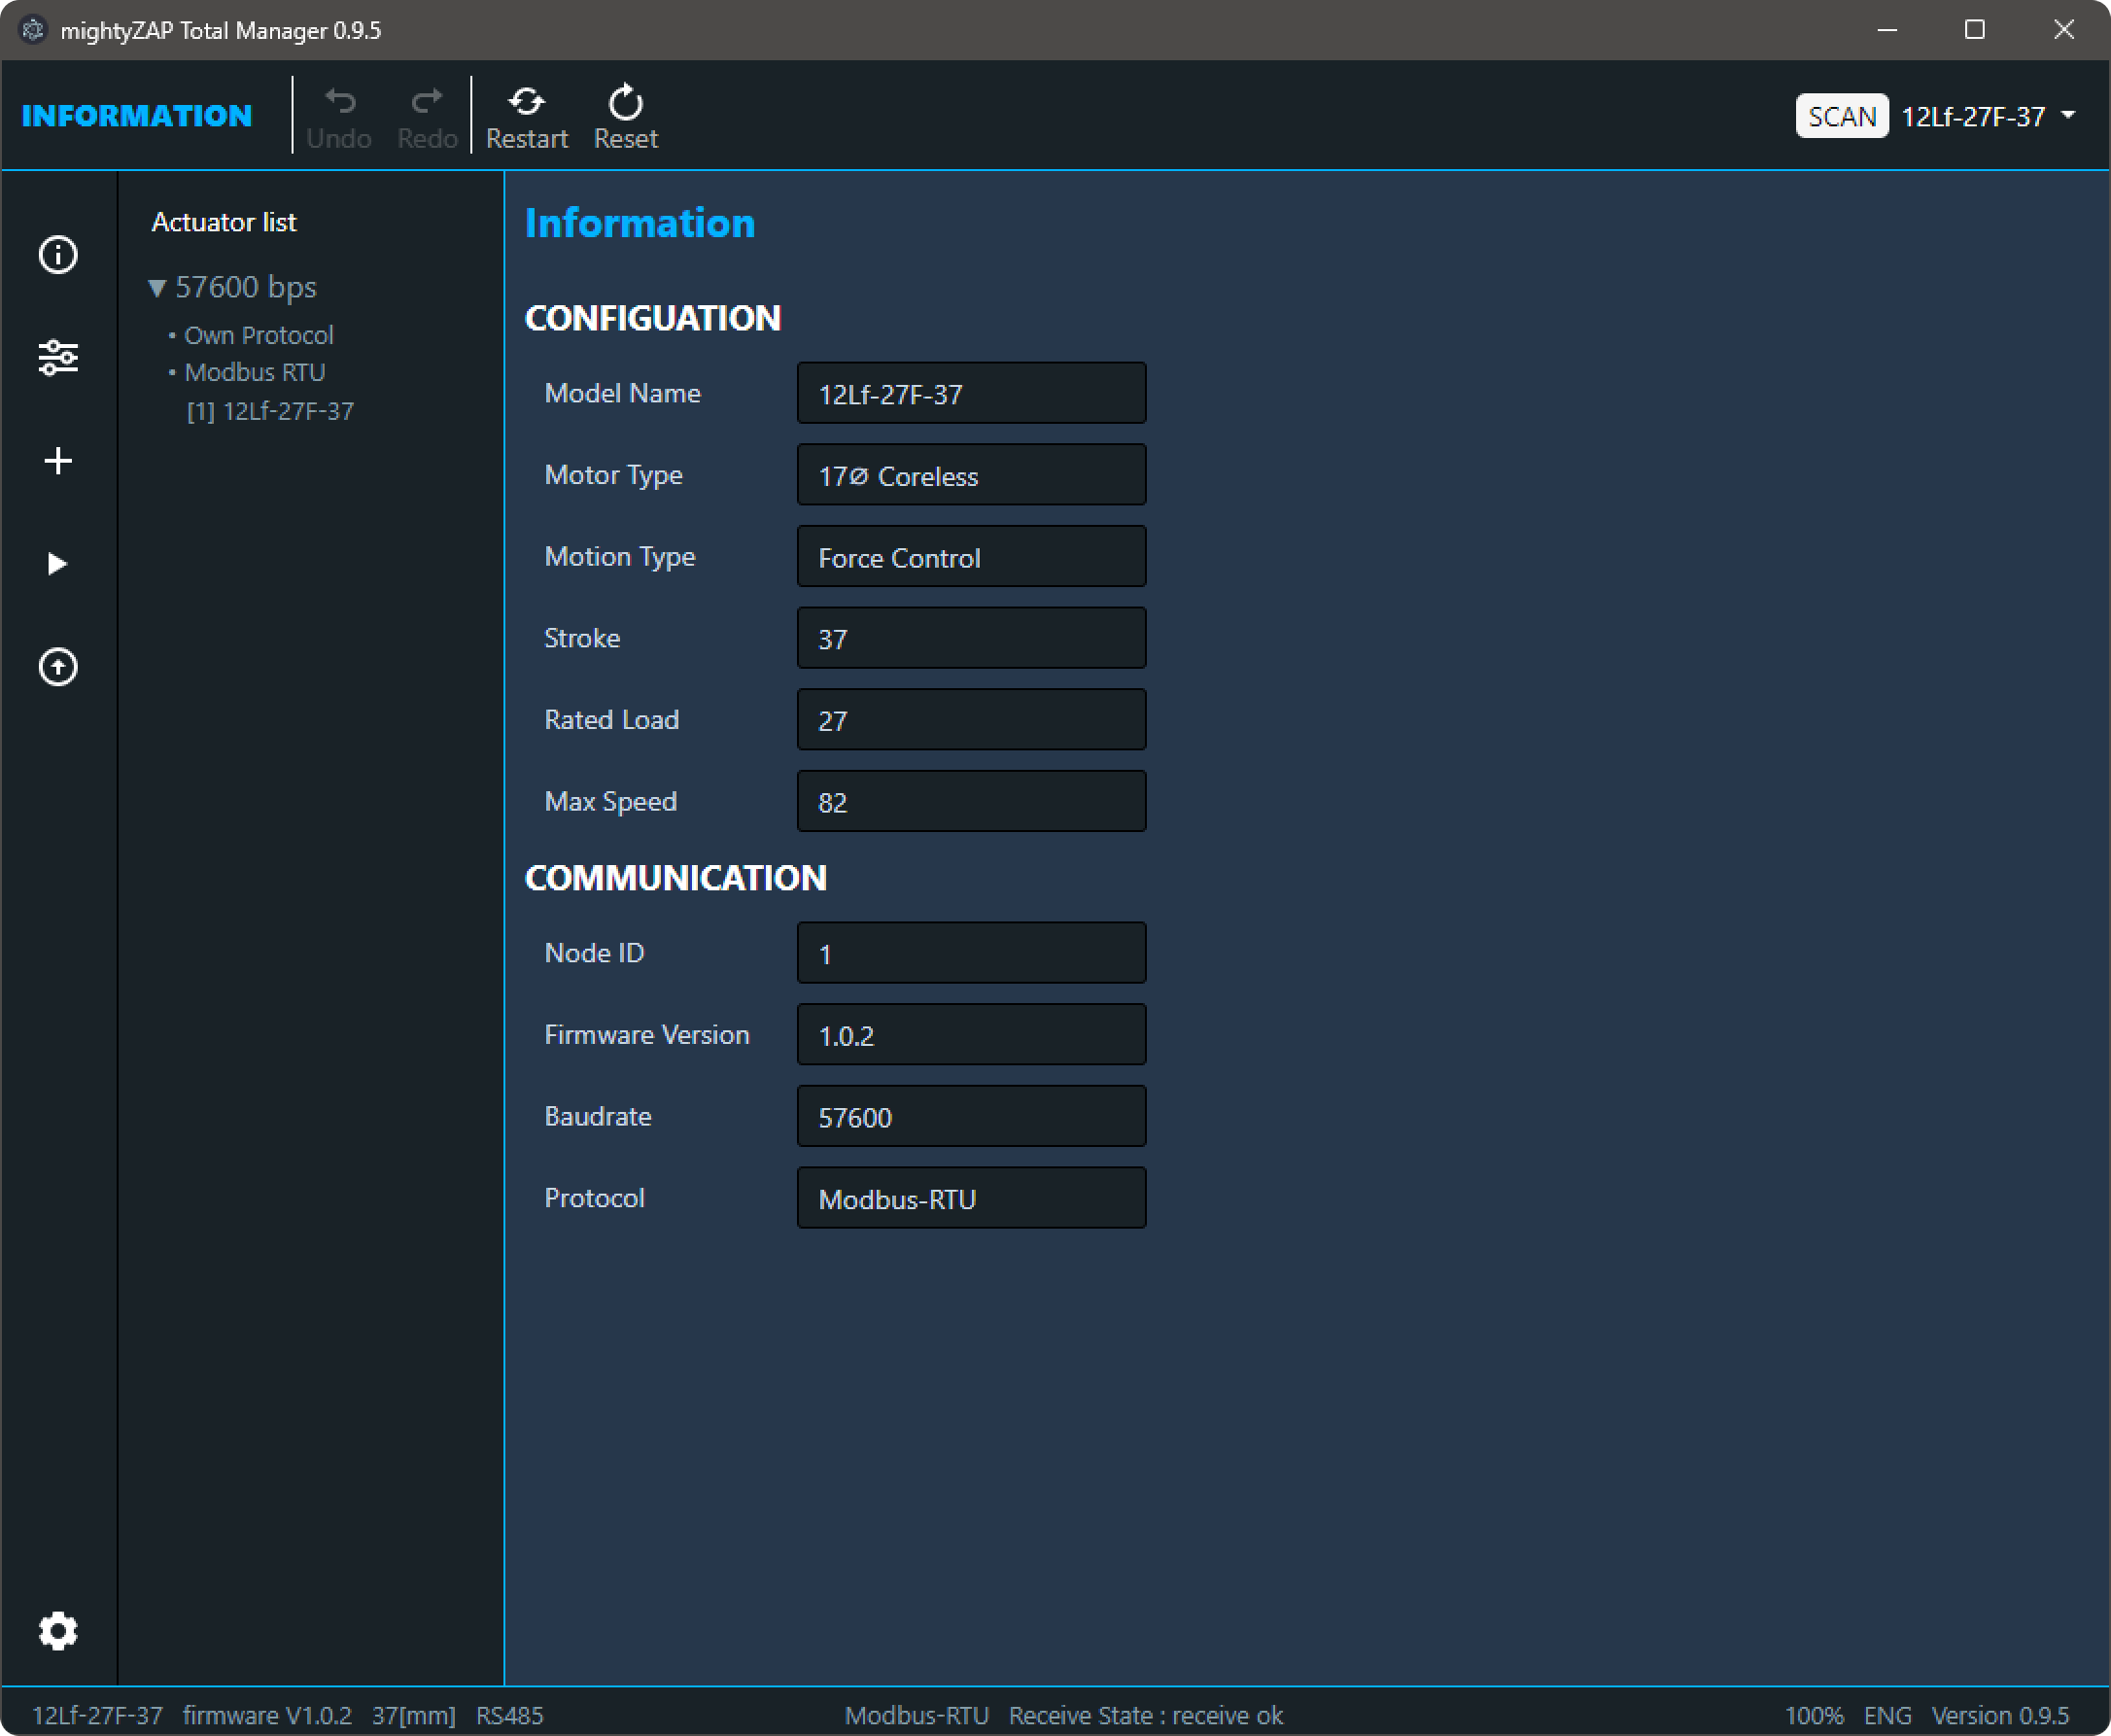Open the Information sidebar icon
This screenshot has width=2111, height=1736.
(58, 255)
